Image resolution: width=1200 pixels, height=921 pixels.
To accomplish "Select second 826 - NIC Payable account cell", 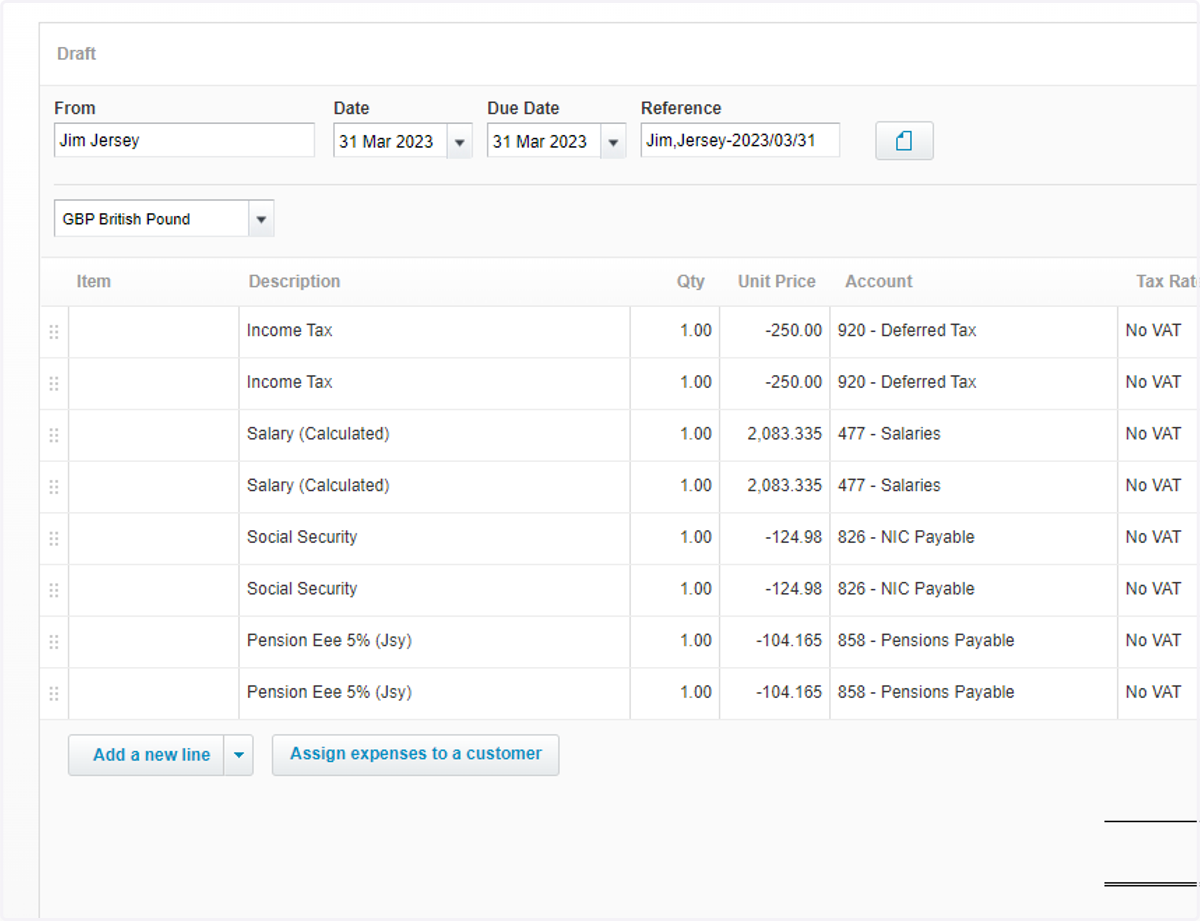I will [x=973, y=589].
